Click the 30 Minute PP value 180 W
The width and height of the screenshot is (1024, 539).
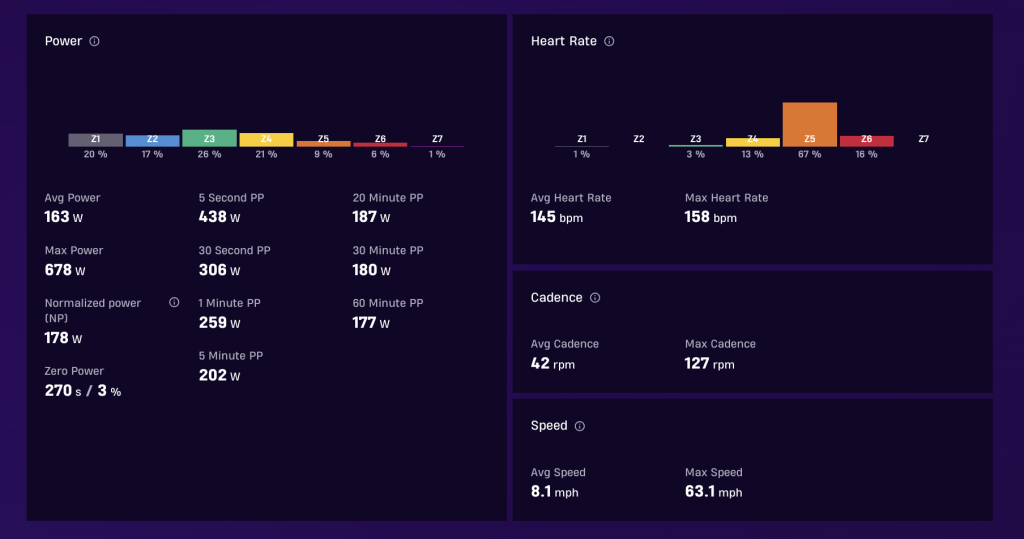pyautogui.click(x=372, y=270)
